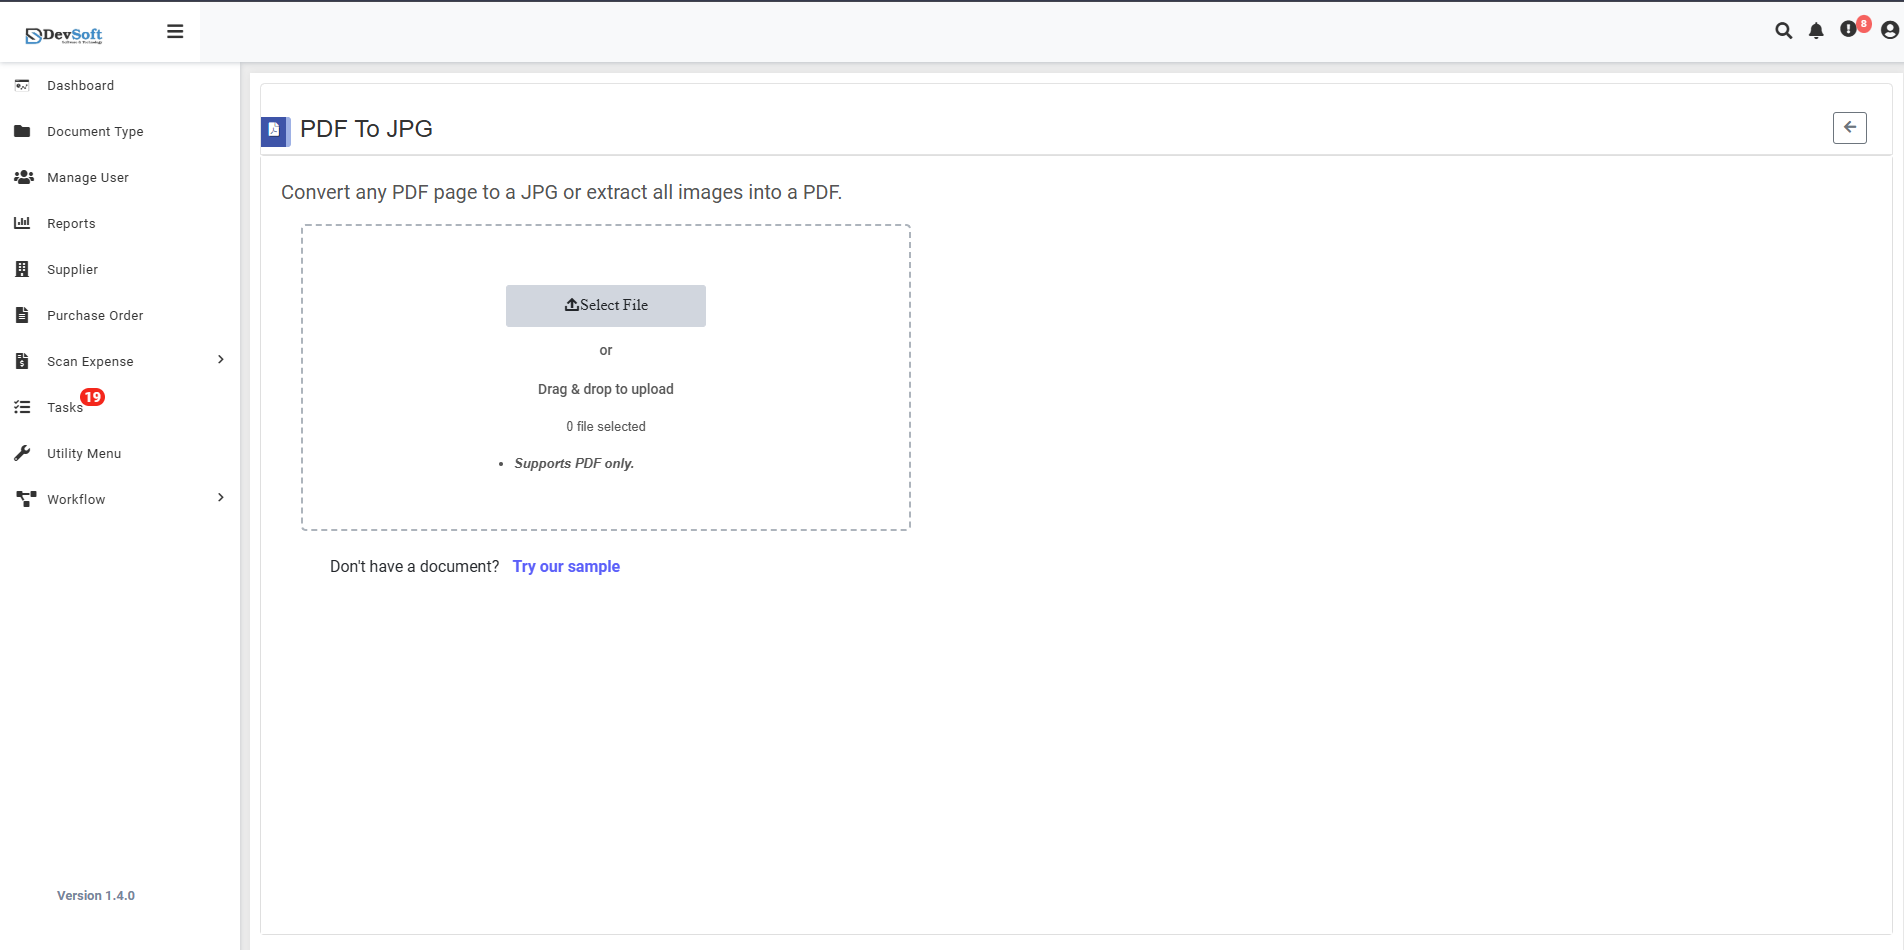View Reports via the chart icon
The height and width of the screenshot is (950, 1904).
[x=22, y=223]
